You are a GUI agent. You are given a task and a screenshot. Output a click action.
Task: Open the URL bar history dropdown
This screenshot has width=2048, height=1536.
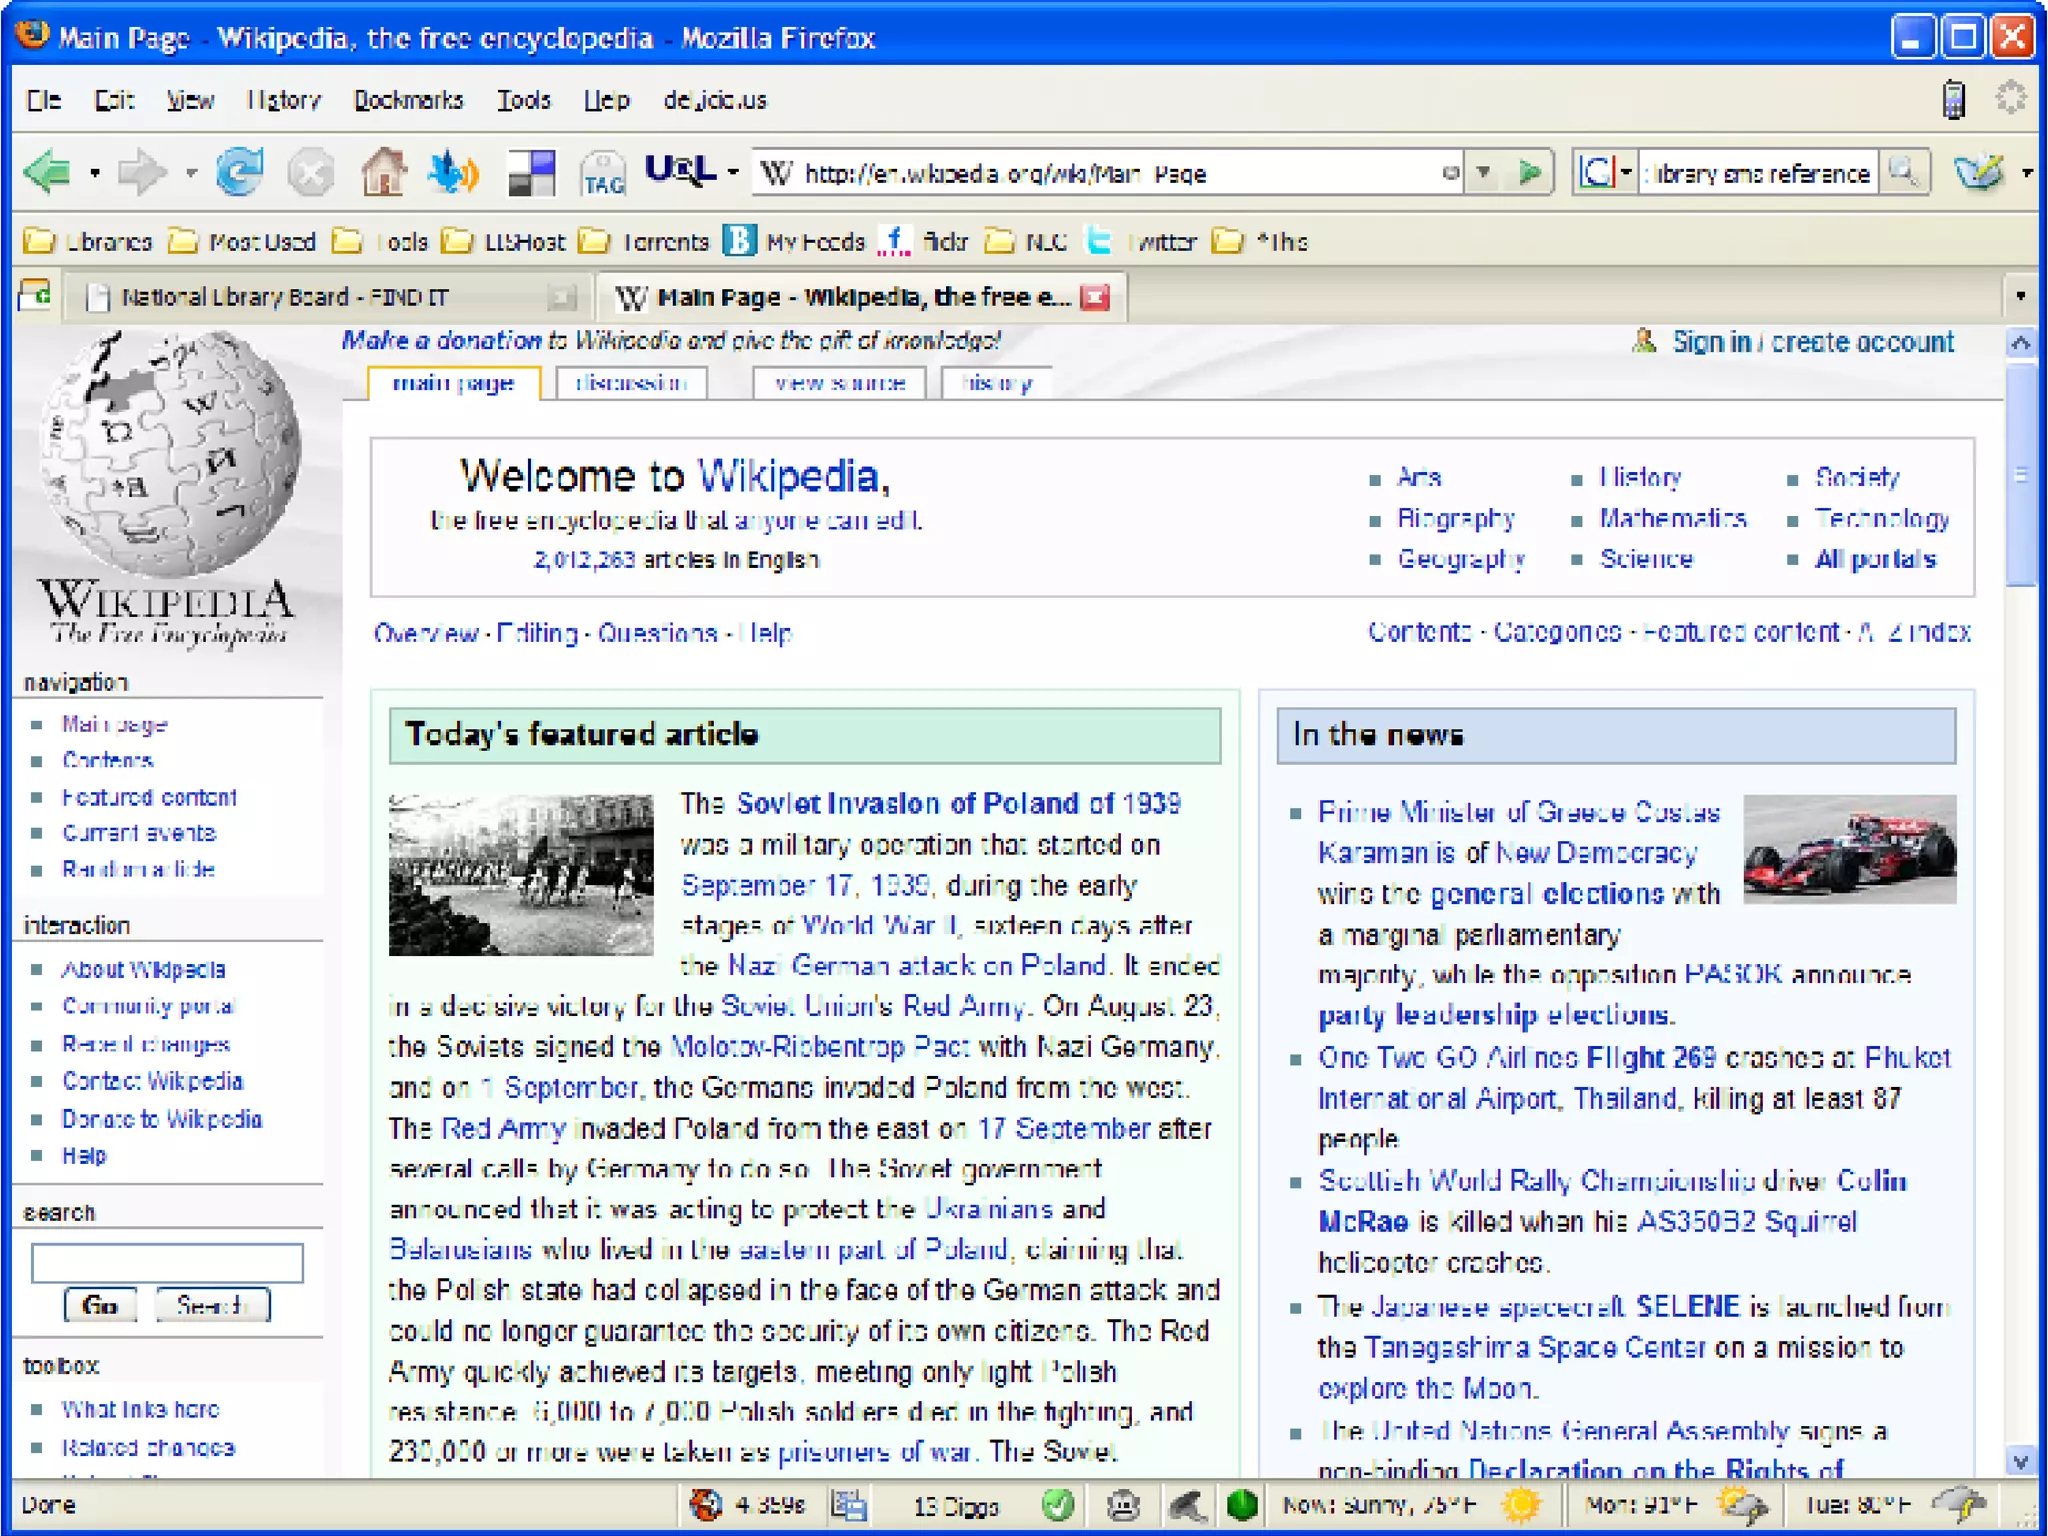(x=1484, y=173)
